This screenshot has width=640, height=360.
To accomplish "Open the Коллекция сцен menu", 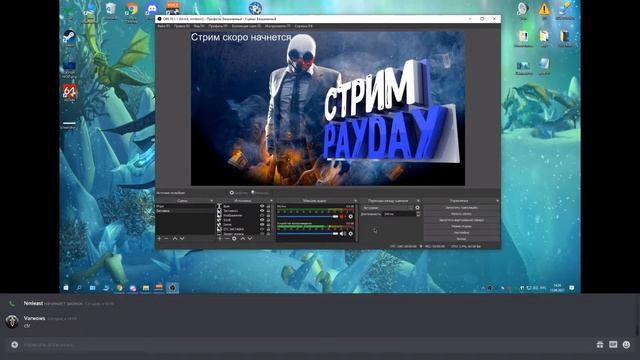I will click(246, 26).
